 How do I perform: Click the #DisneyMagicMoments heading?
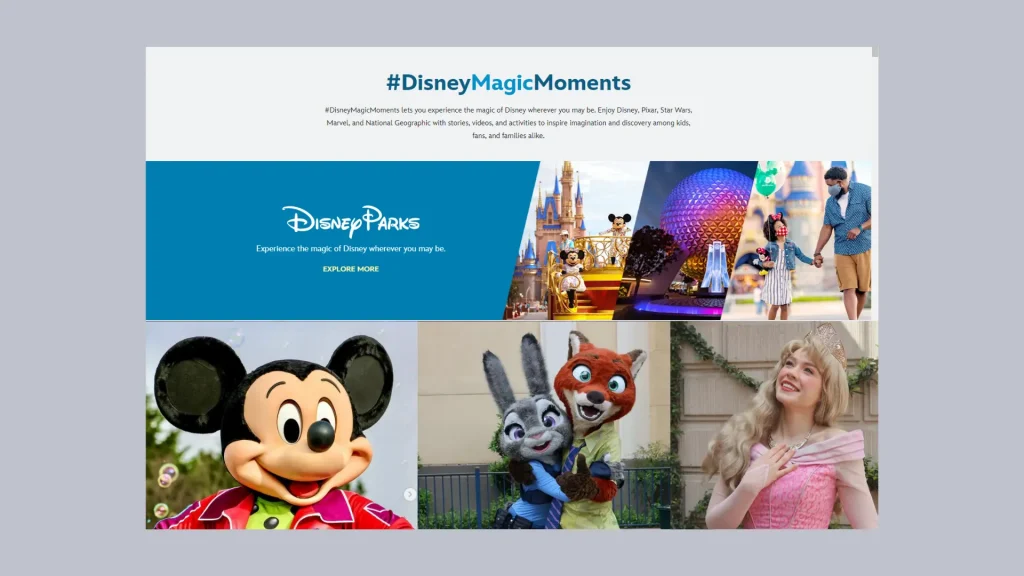pyautogui.click(x=508, y=83)
